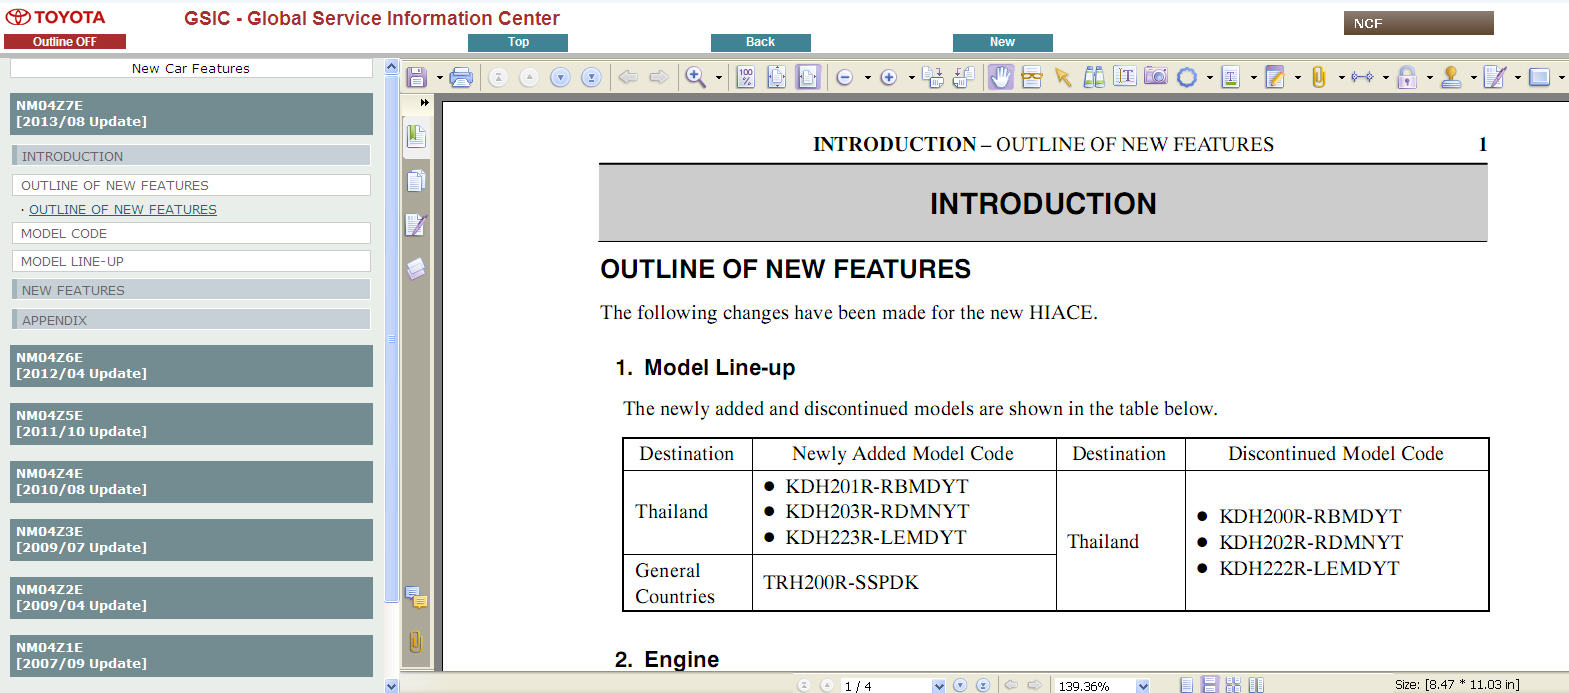Open the drawing shapes dropdown arrow

pos(1209,78)
